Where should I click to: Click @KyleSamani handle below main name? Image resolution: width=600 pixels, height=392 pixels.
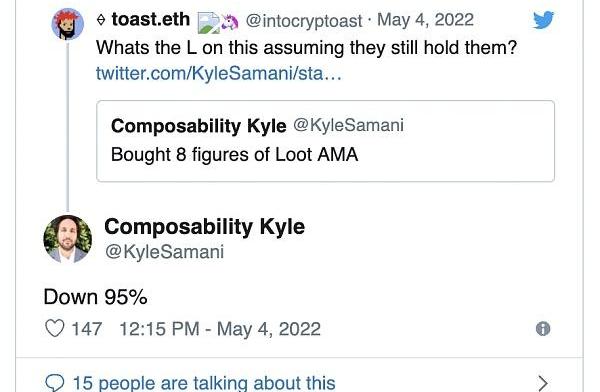(x=165, y=252)
